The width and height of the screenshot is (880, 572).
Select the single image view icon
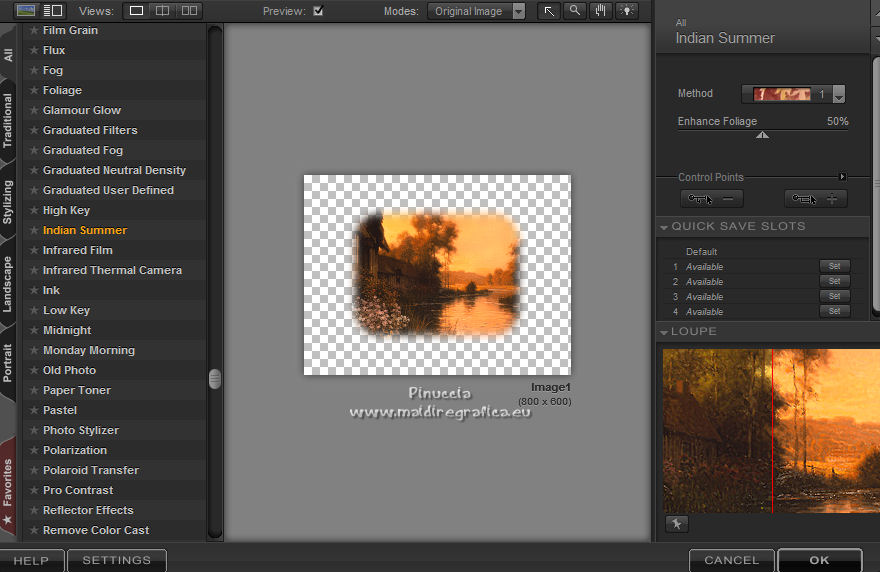click(136, 11)
